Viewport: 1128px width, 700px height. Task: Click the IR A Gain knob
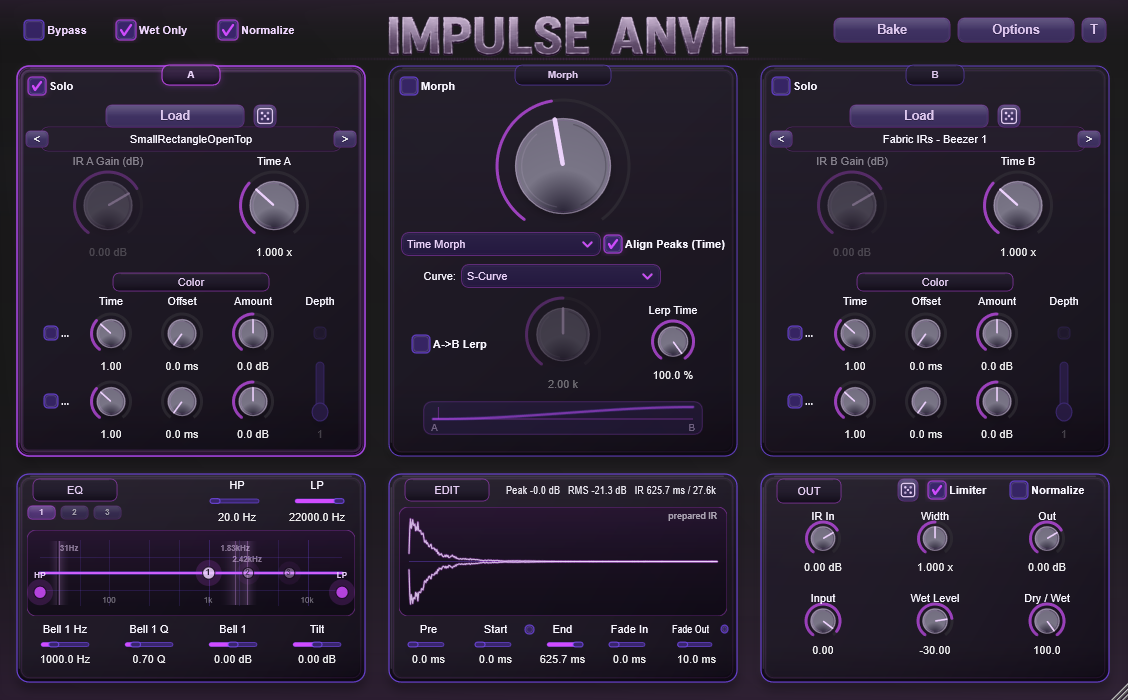(107, 205)
